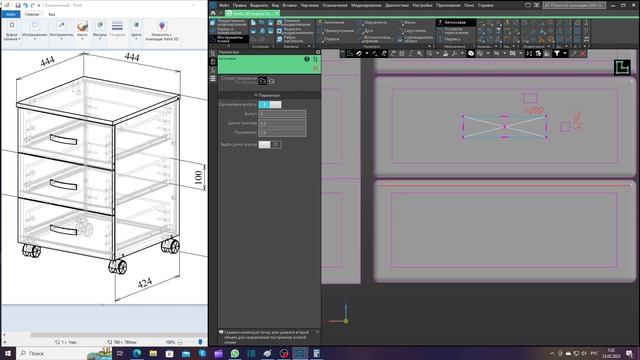Open the Черчение menu
Screen dimensions: 640x360
(x=309, y=5)
